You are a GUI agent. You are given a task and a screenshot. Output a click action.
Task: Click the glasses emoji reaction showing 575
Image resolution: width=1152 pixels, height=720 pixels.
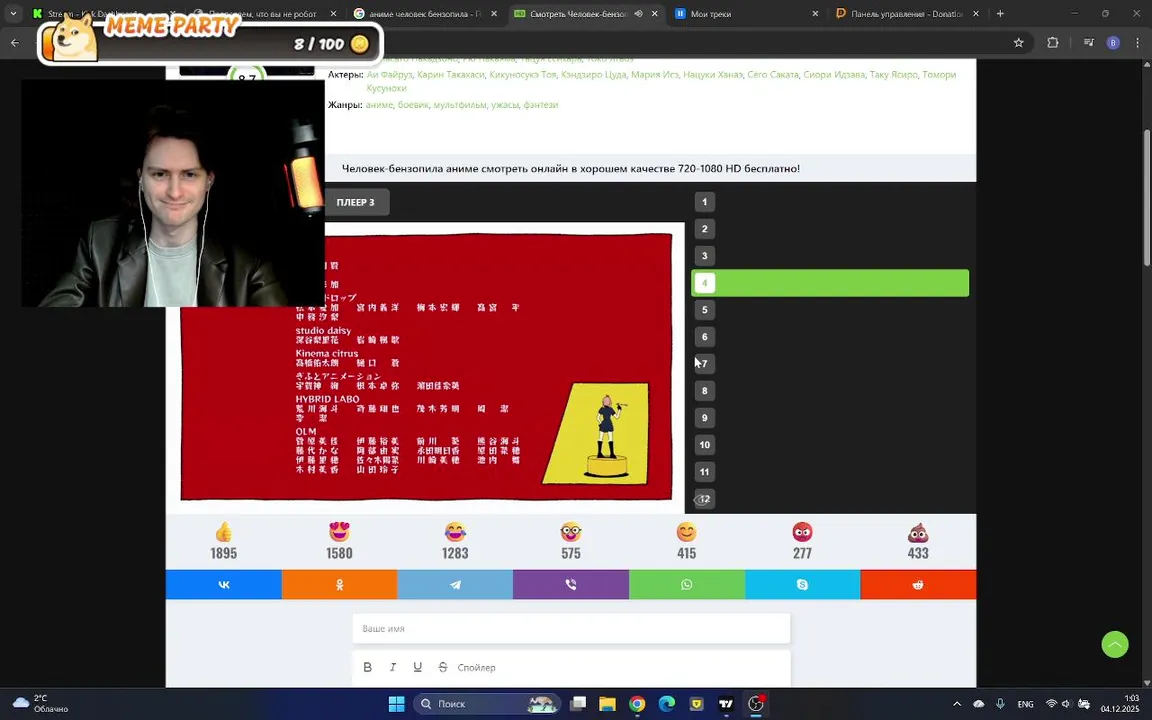571,541
